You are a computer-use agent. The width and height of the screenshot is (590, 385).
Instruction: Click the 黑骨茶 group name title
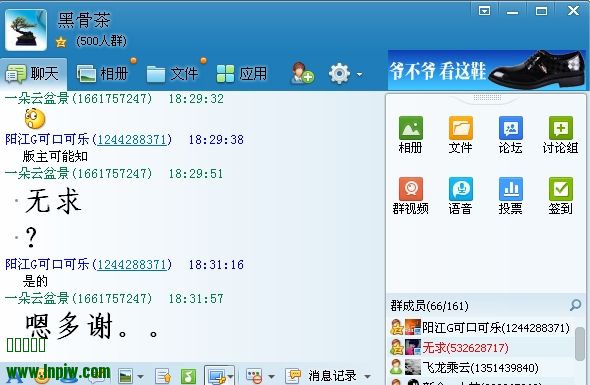coord(84,20)
